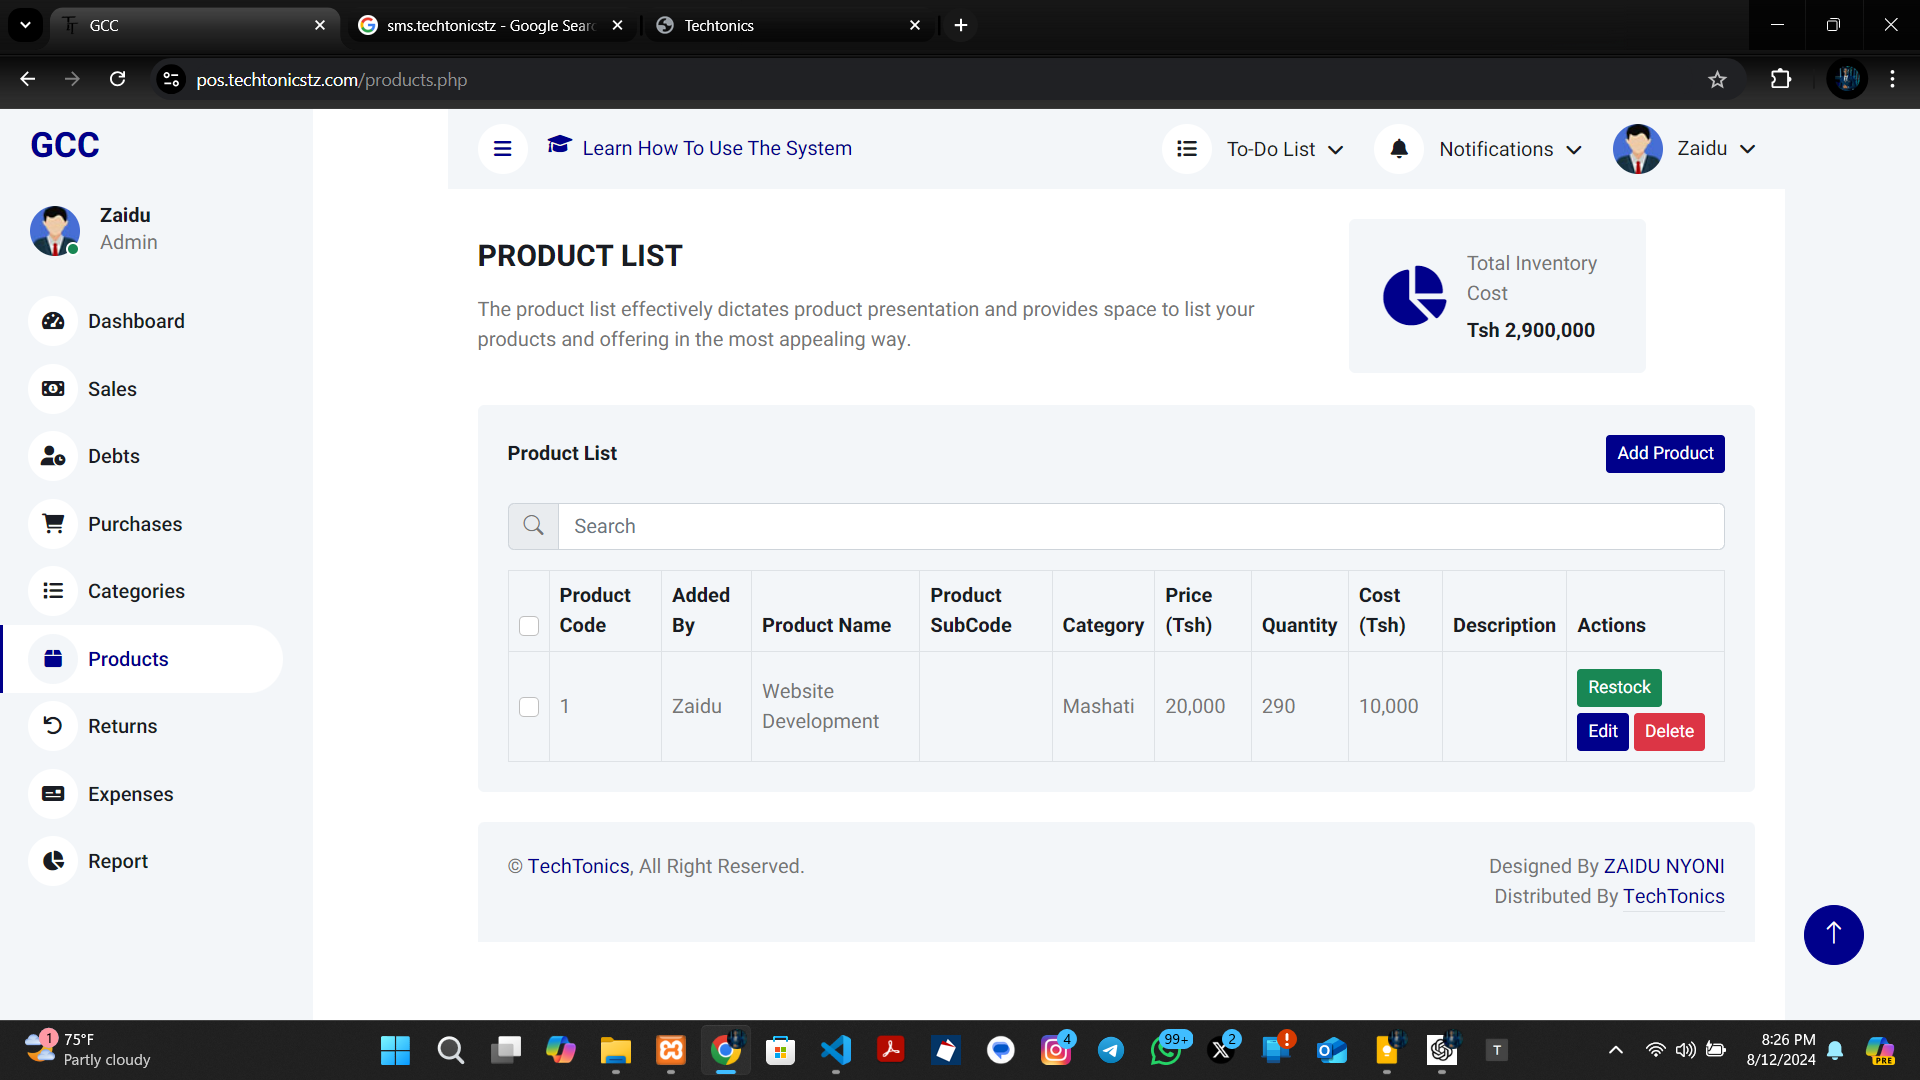Click the product Search input field
Screen dimensions: 1920x1080
[x=1140, y=526]
